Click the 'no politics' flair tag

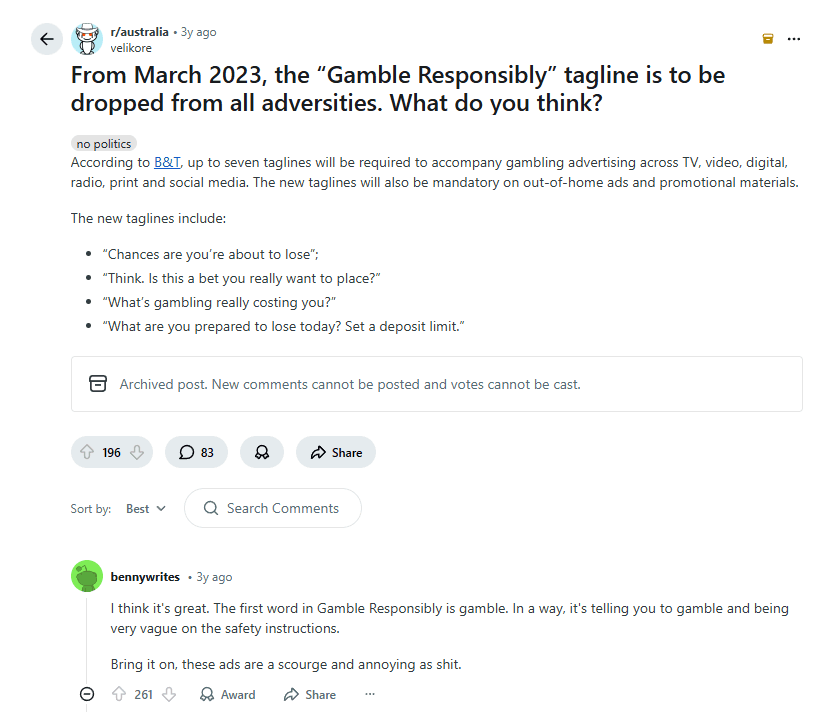coord(104,144)
